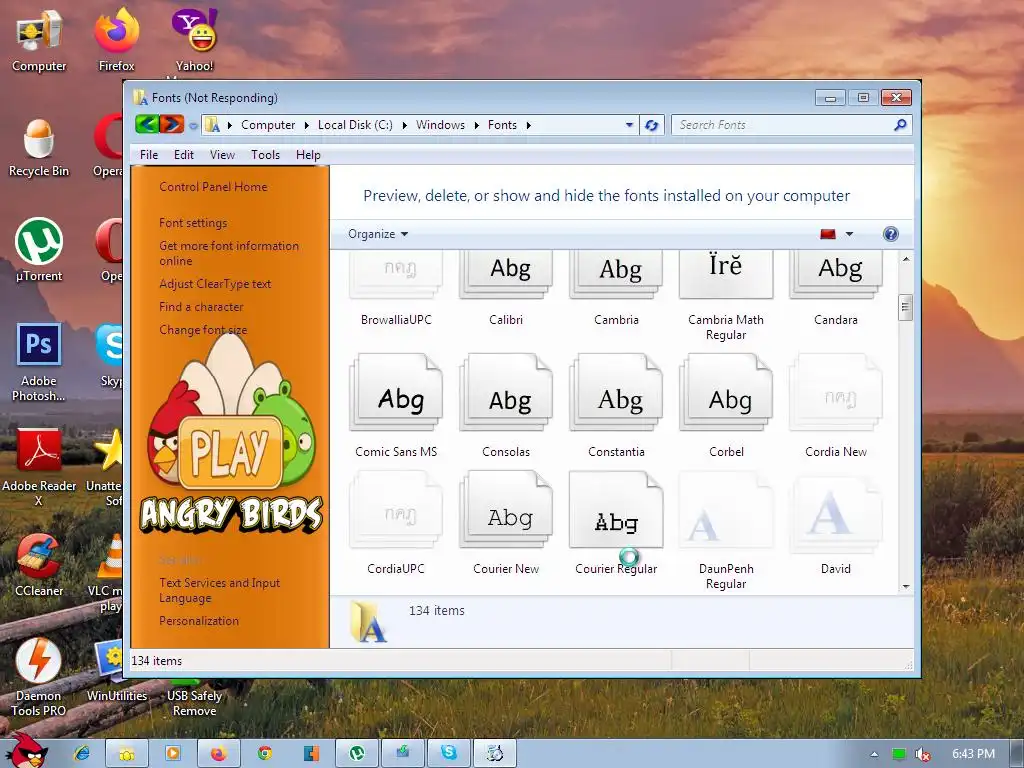
Task: Click the Search Fonts input field
Action: pyautogui.click(x=783, y=125)
